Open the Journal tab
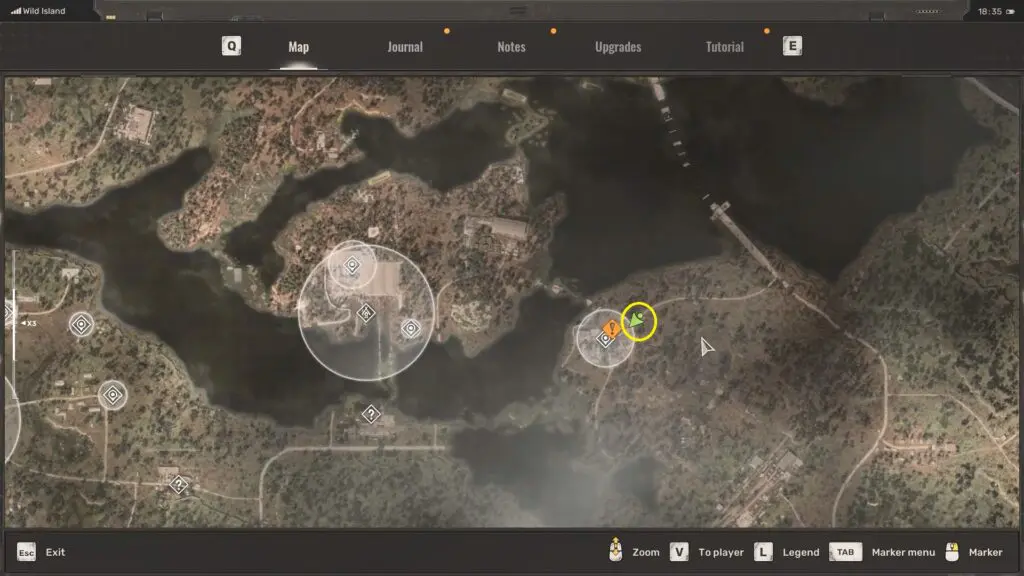This screenshot has width=1024, height=576. [405, 47]
